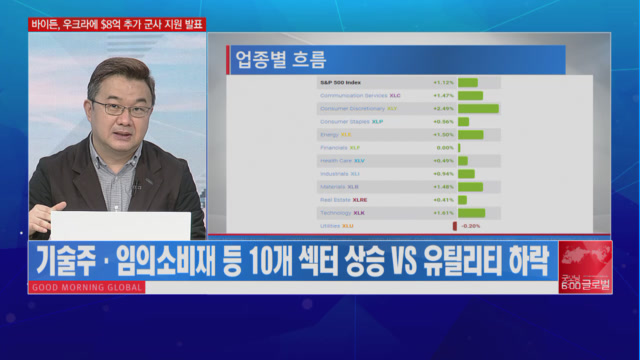640x360 pixels.
Task: Click the -0.20% Utilities value
Action: click(x=471, y=226)
